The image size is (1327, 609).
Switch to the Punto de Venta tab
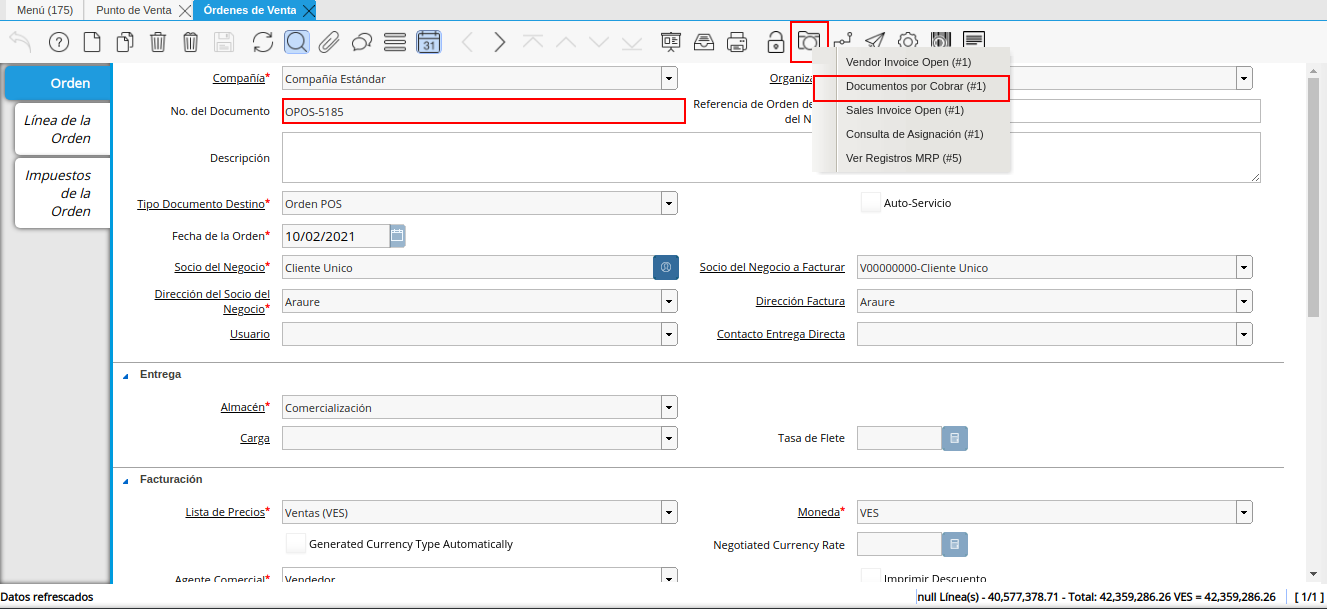(133, 10)
